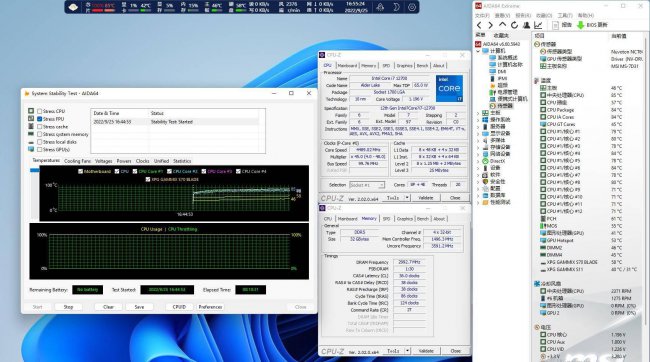Go forward in AIDA64 toolbar
Image resolution: width=650 pixels, height=362 pixels.
coord(490,25)
